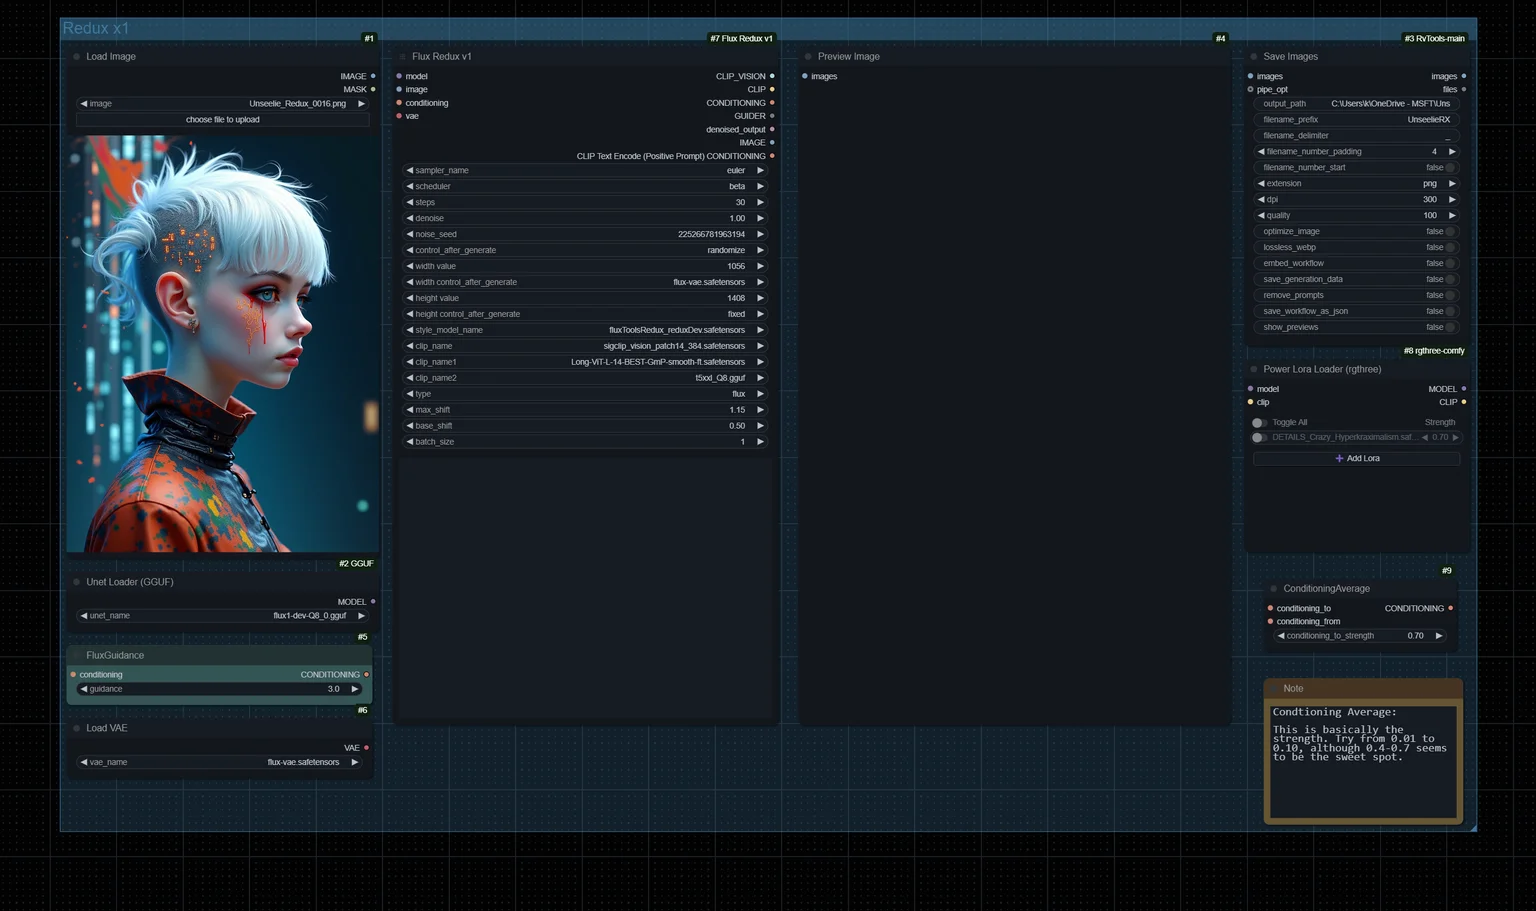Open the scheduler beta dropdown
1536x911 pixels.
click(x=585, y=187)
